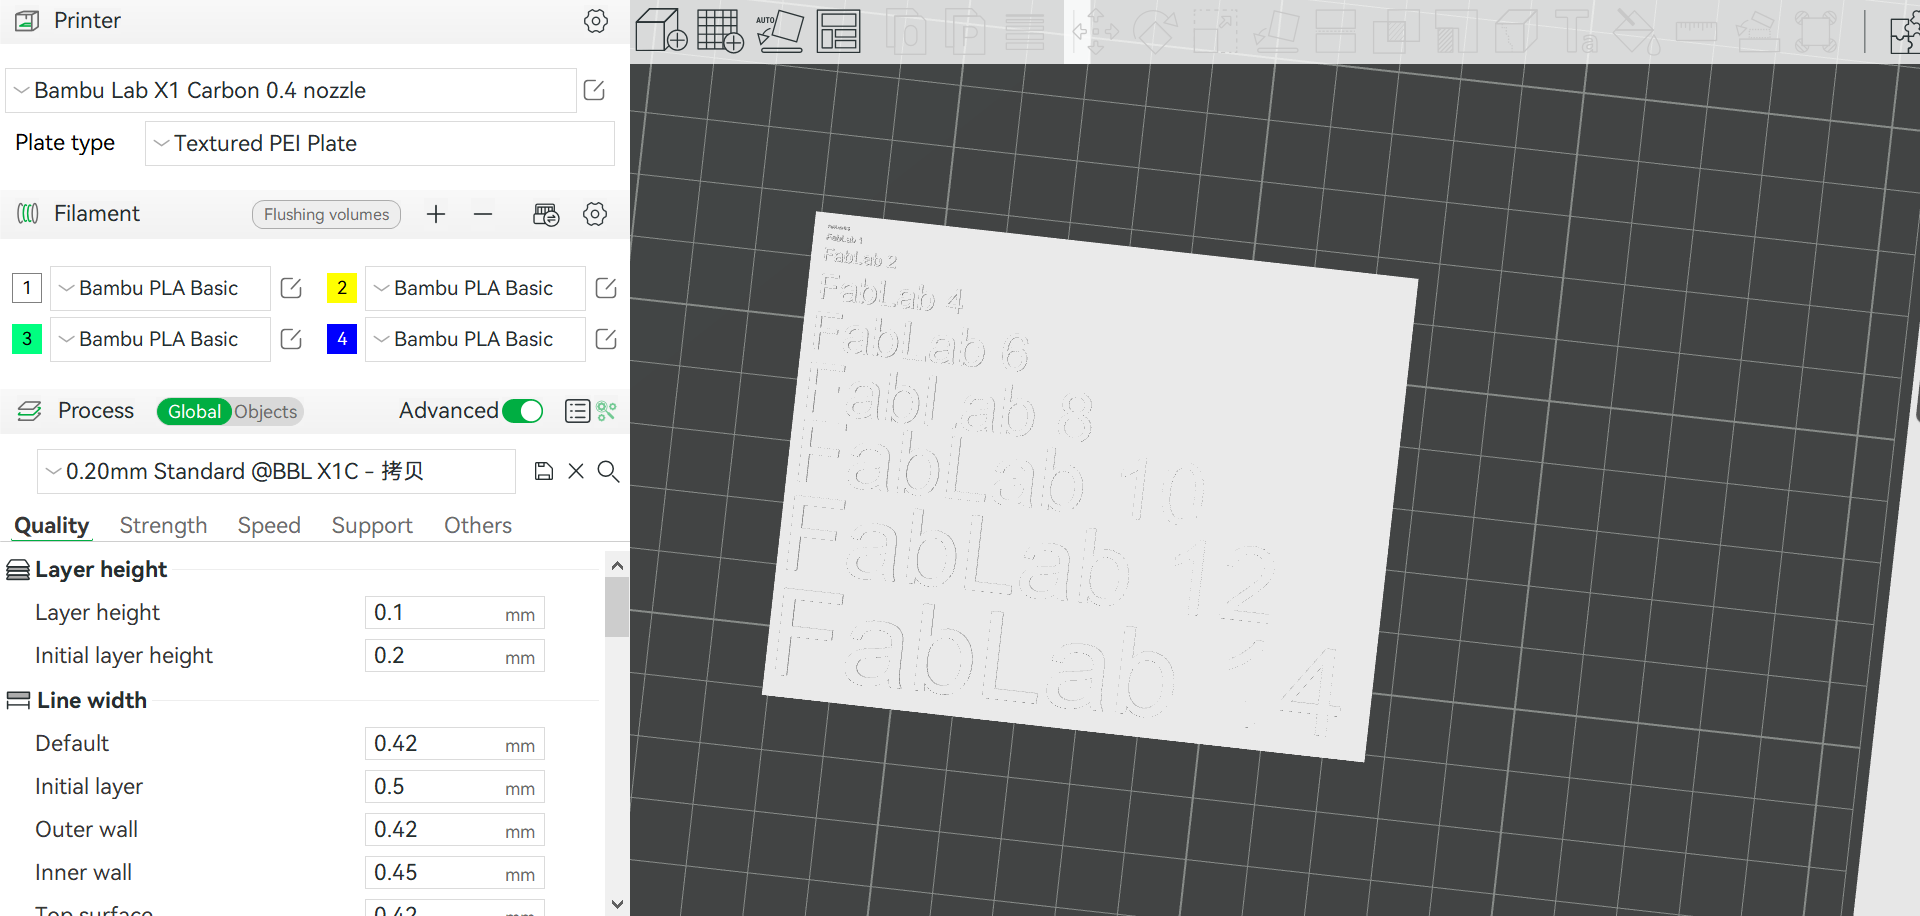Edit the Bambu Lab X1 Carbon printer preset

pos(594,90)
